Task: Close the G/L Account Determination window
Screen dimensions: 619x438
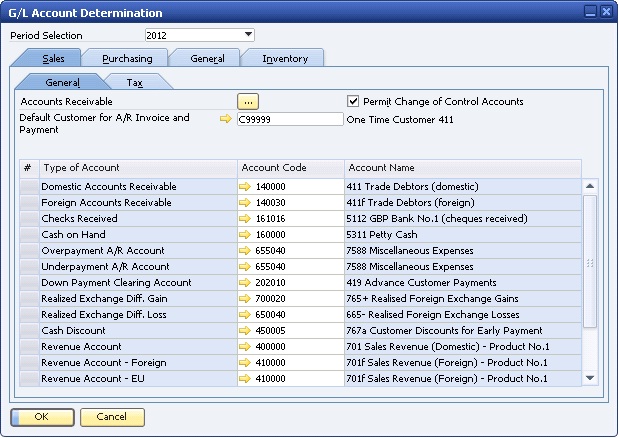Action: tap(606, 12)
